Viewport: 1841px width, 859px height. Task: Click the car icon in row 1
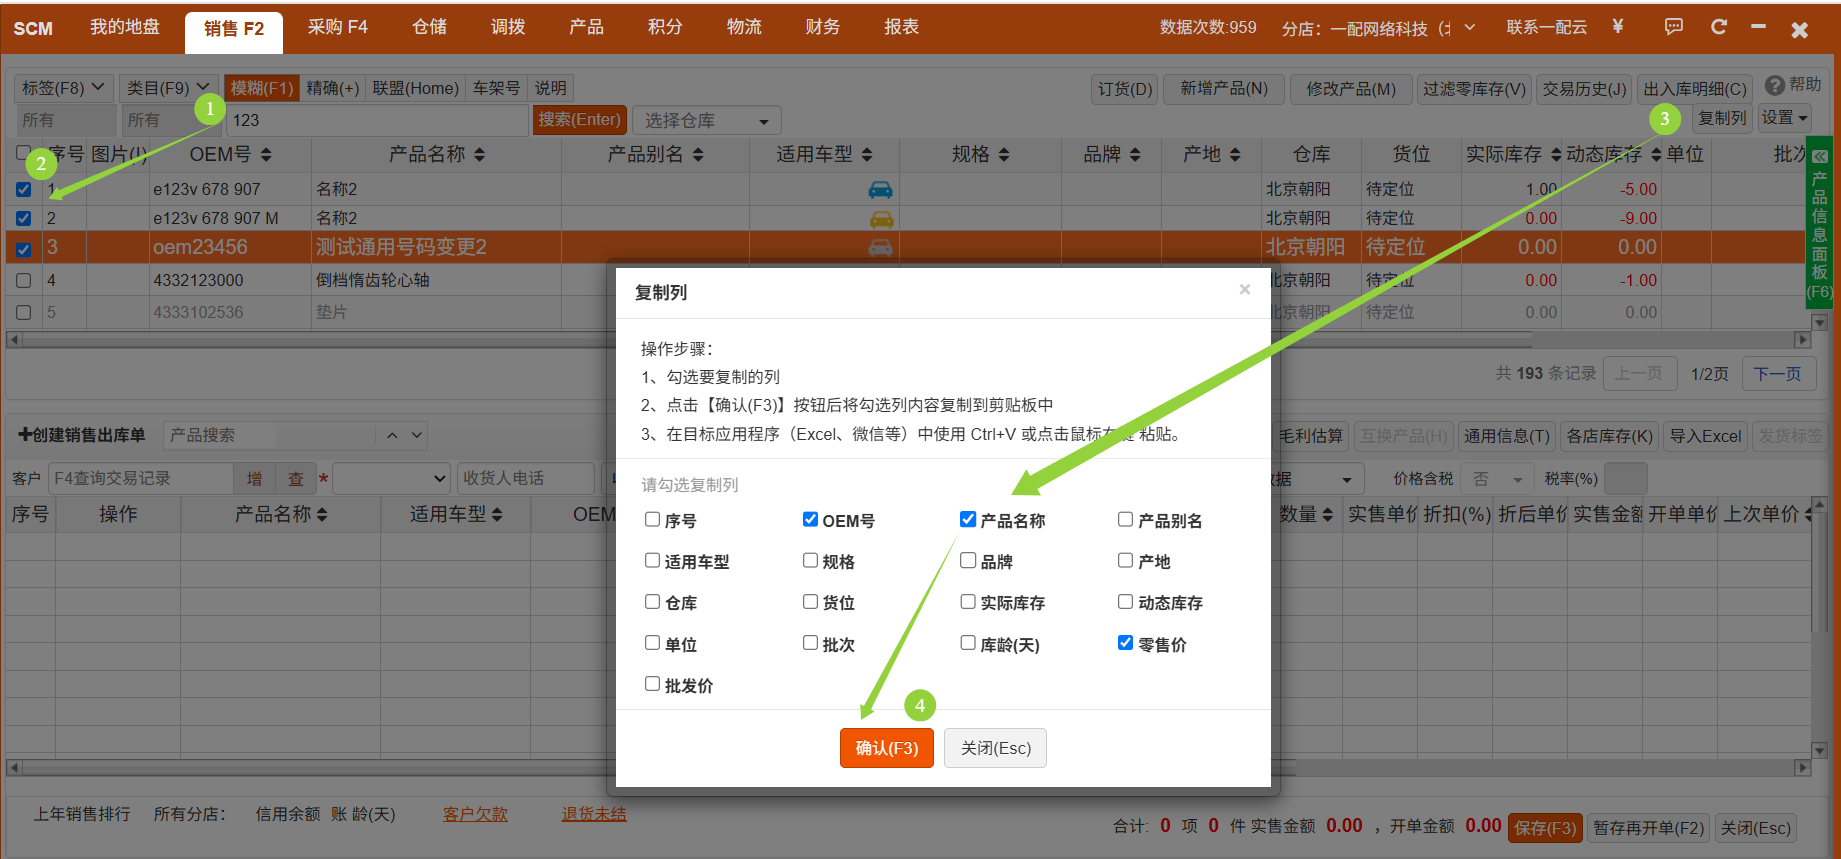tap(880, 190)
